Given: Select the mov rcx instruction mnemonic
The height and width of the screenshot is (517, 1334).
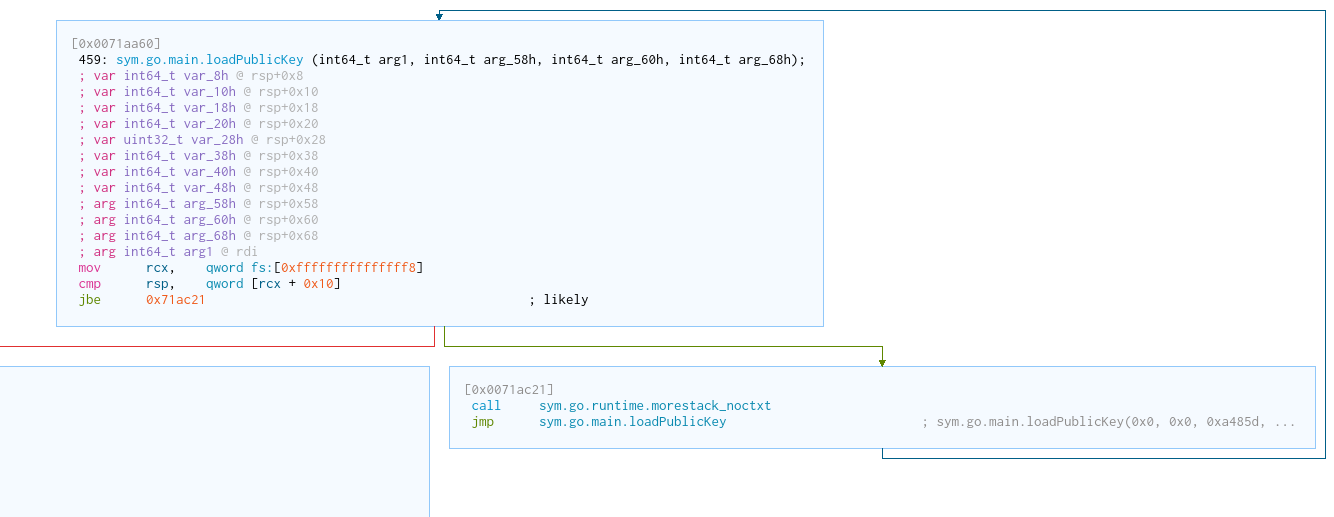Looking at the screenshot, I should pyautogui.click(x=89, y=268).
